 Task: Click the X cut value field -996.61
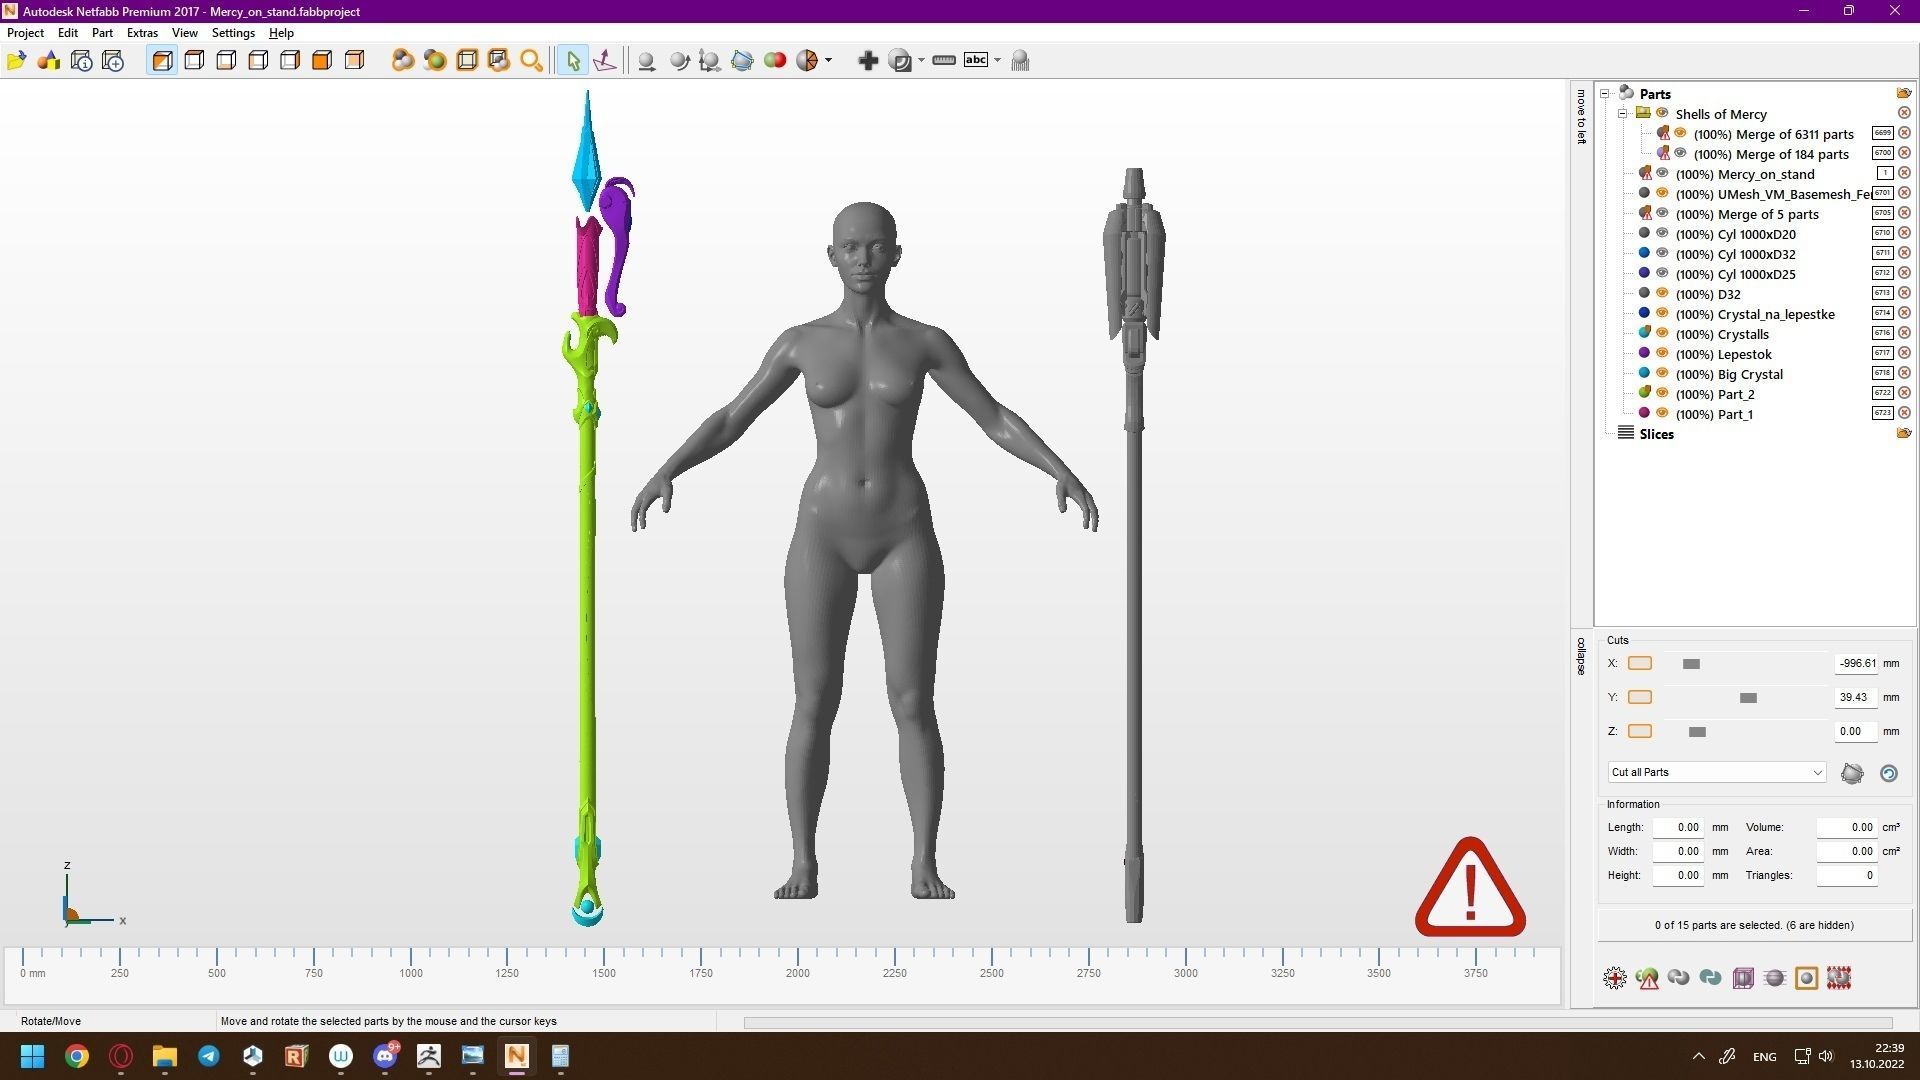click(1856, 663)
